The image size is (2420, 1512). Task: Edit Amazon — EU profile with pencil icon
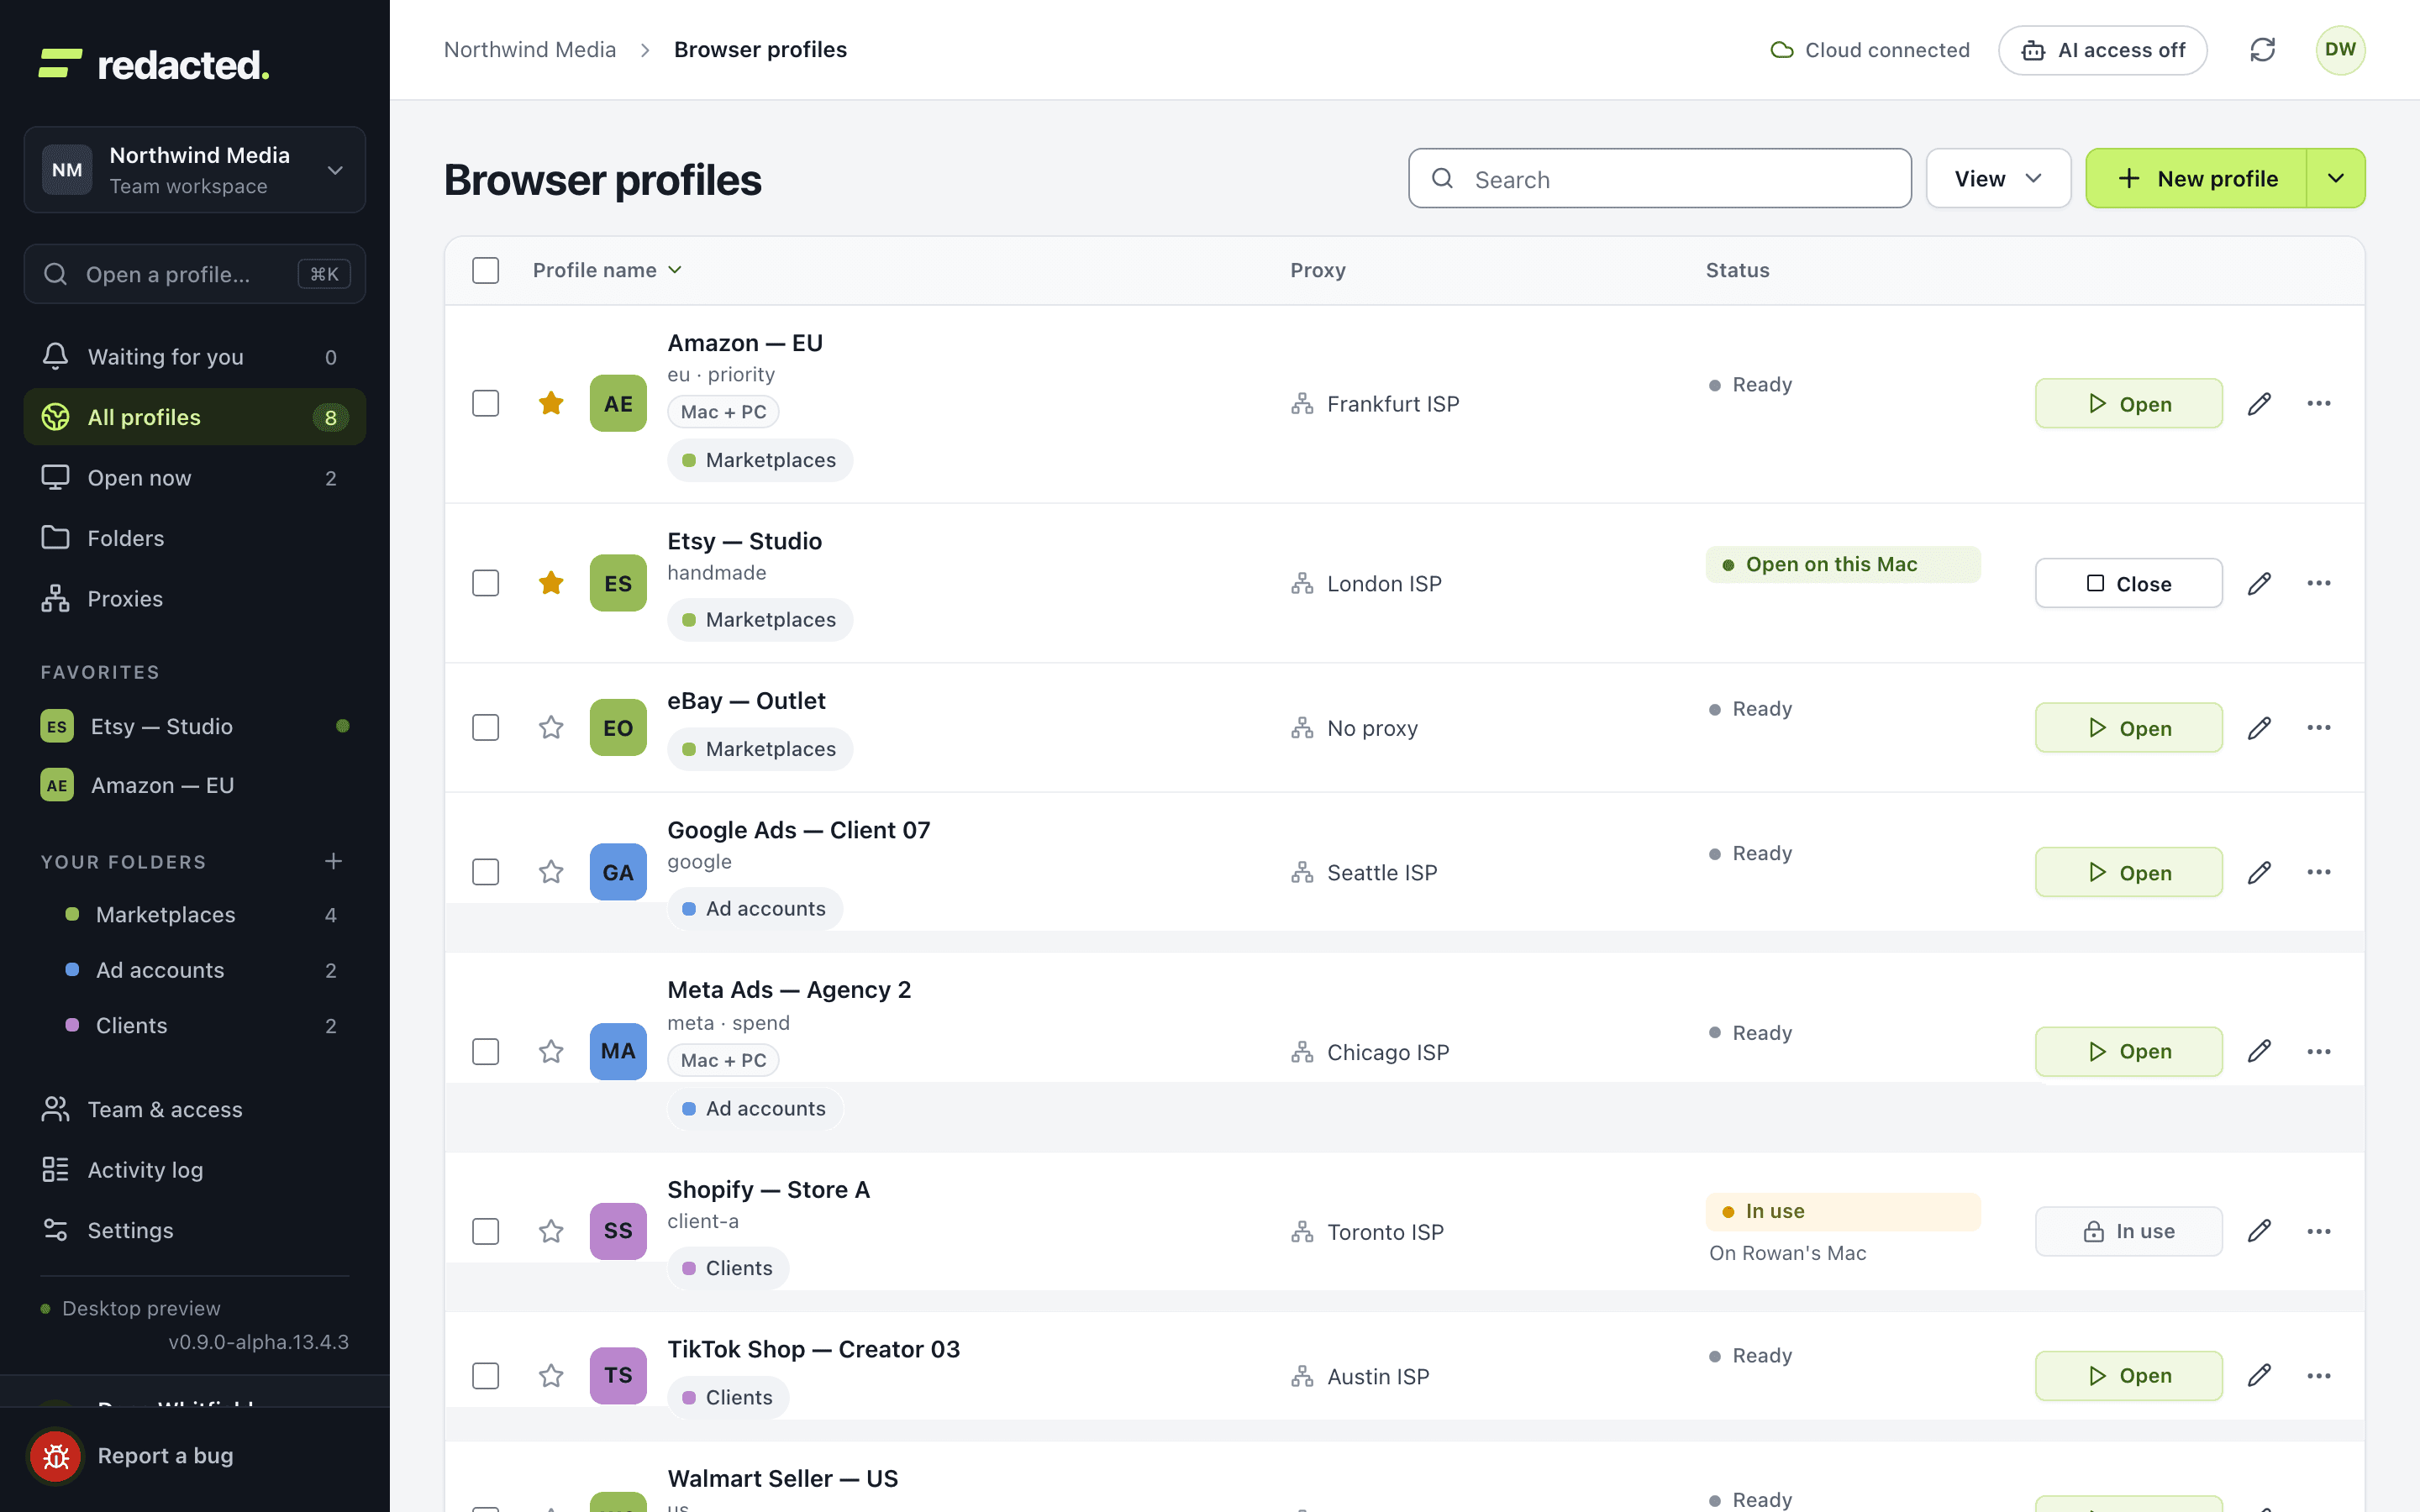2259,404
